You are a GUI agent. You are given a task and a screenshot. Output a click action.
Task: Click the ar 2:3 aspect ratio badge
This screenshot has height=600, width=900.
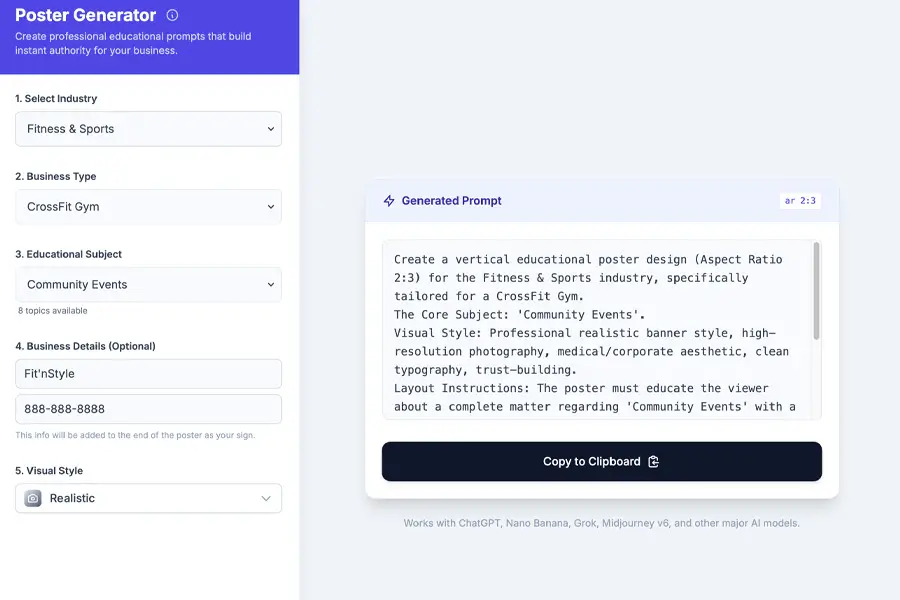(x=800, y=201)
